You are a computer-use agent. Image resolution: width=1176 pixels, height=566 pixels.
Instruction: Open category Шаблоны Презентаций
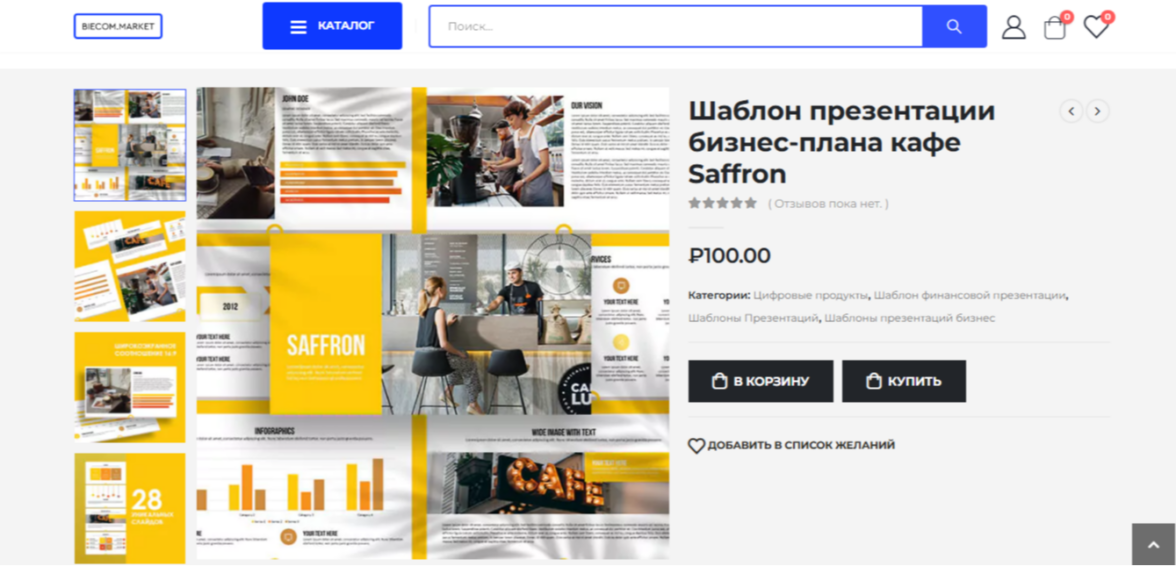pyautogui.click(x=753, y=318)
